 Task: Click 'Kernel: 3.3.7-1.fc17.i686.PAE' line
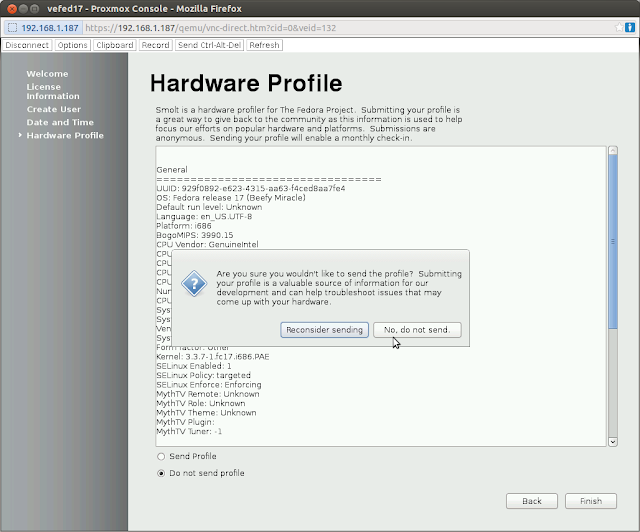click(213, 357)
